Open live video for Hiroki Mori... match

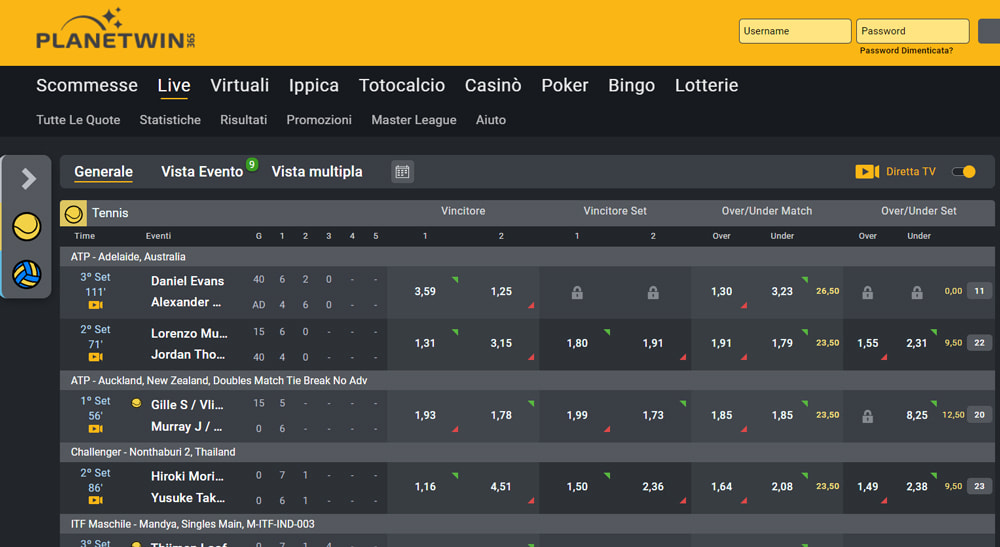coord(95,500)
